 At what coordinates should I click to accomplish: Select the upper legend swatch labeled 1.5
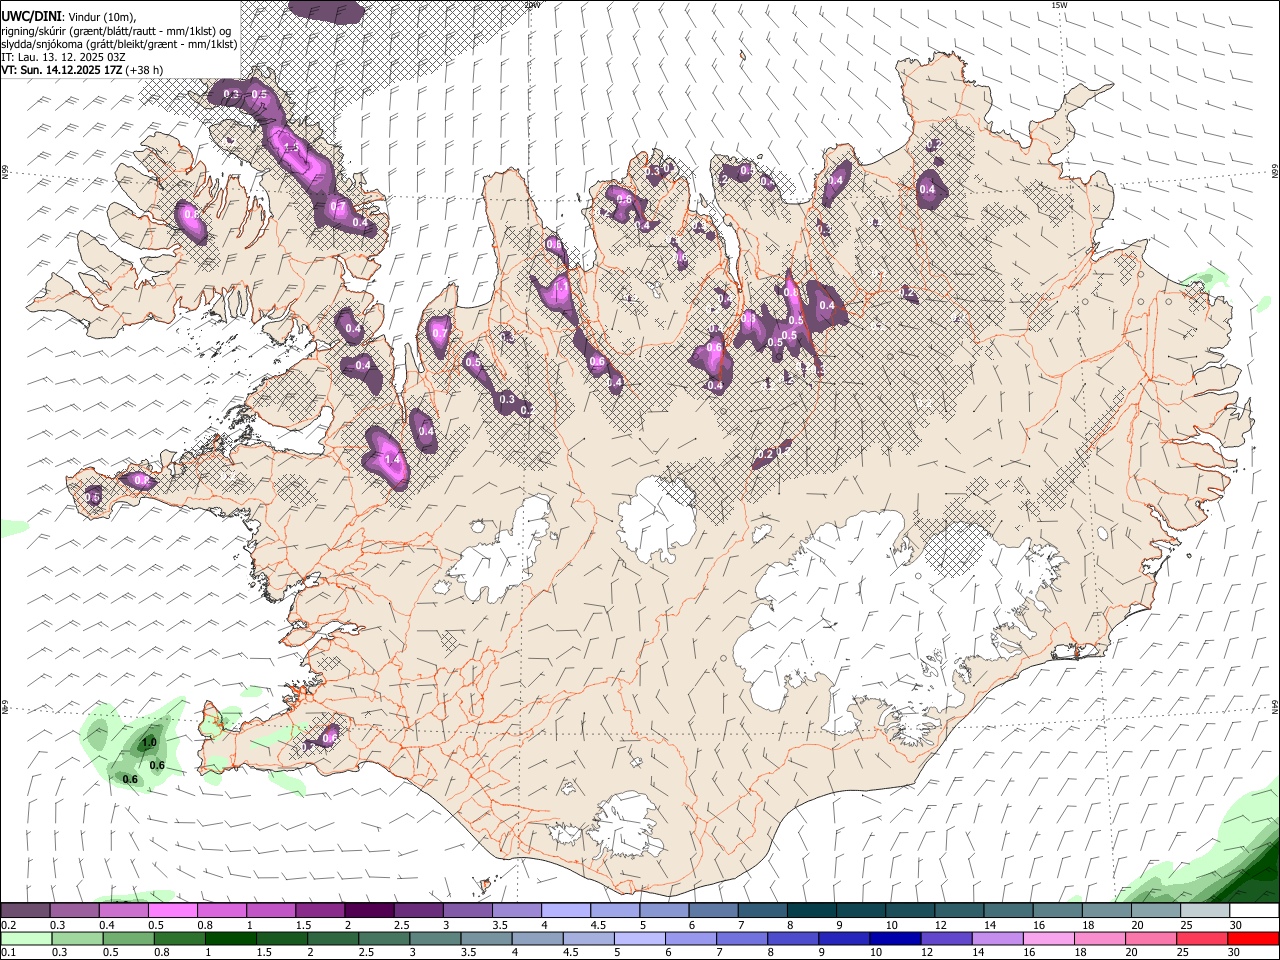(319, 910)
